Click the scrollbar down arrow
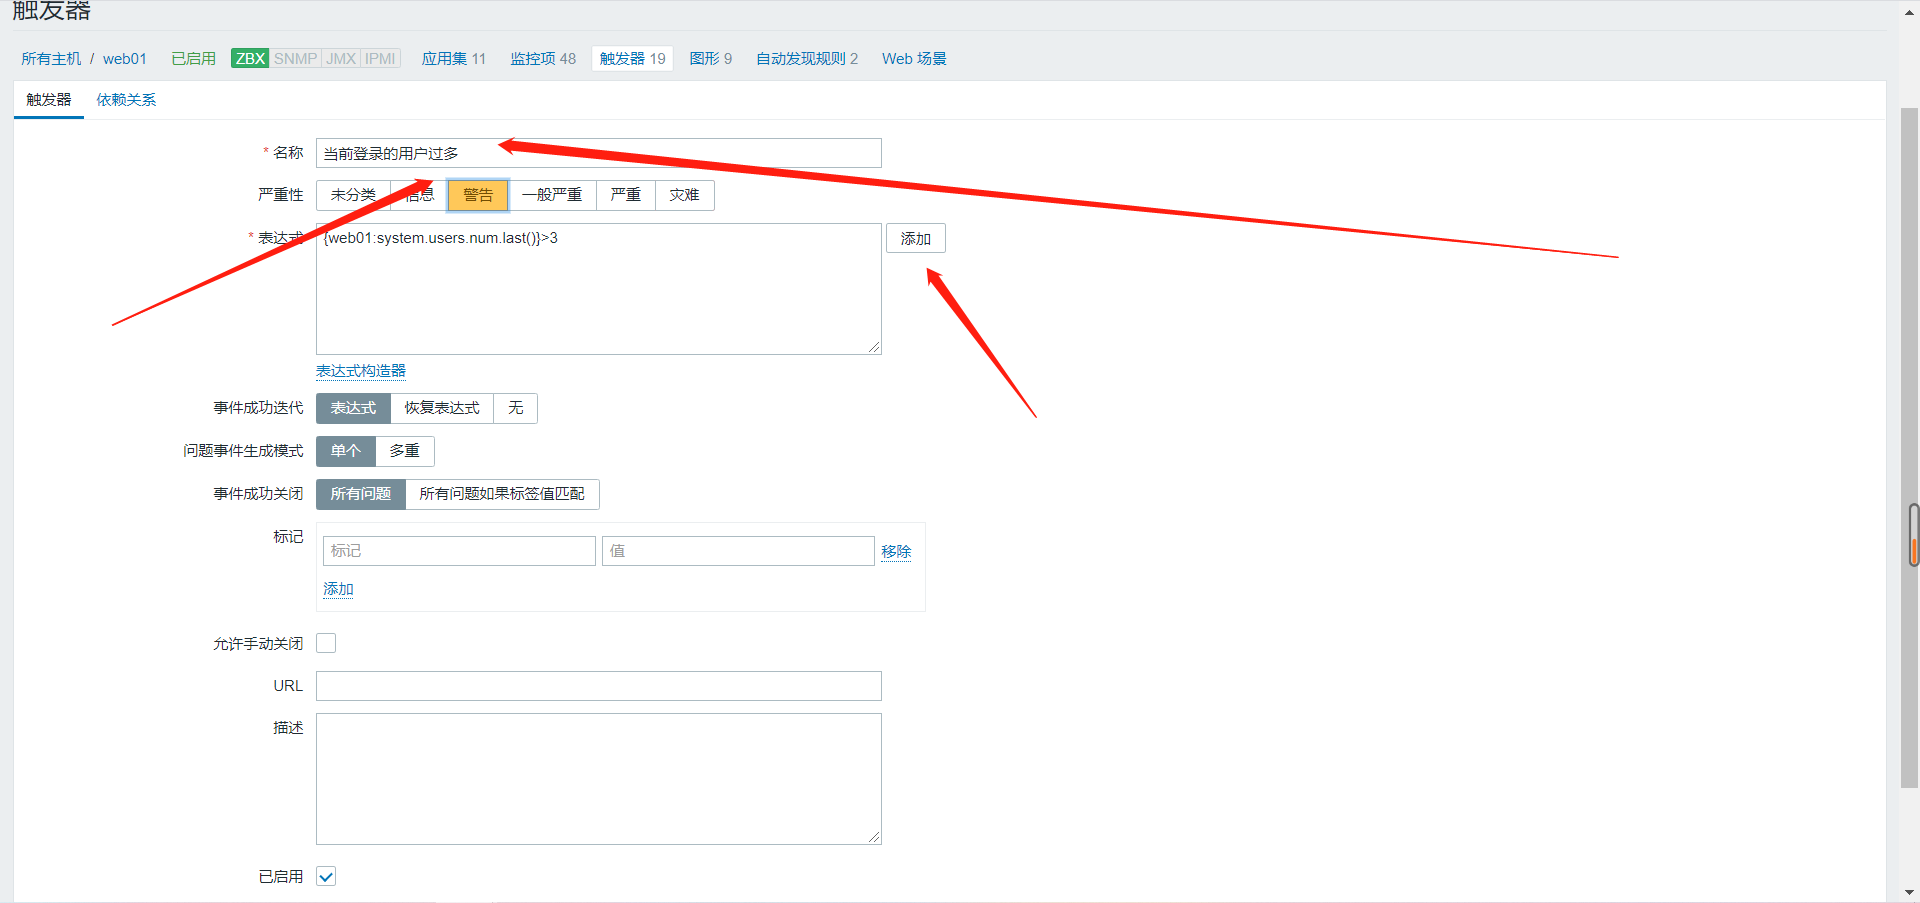The image size is (1920, 903). (x=1909, y=892)
